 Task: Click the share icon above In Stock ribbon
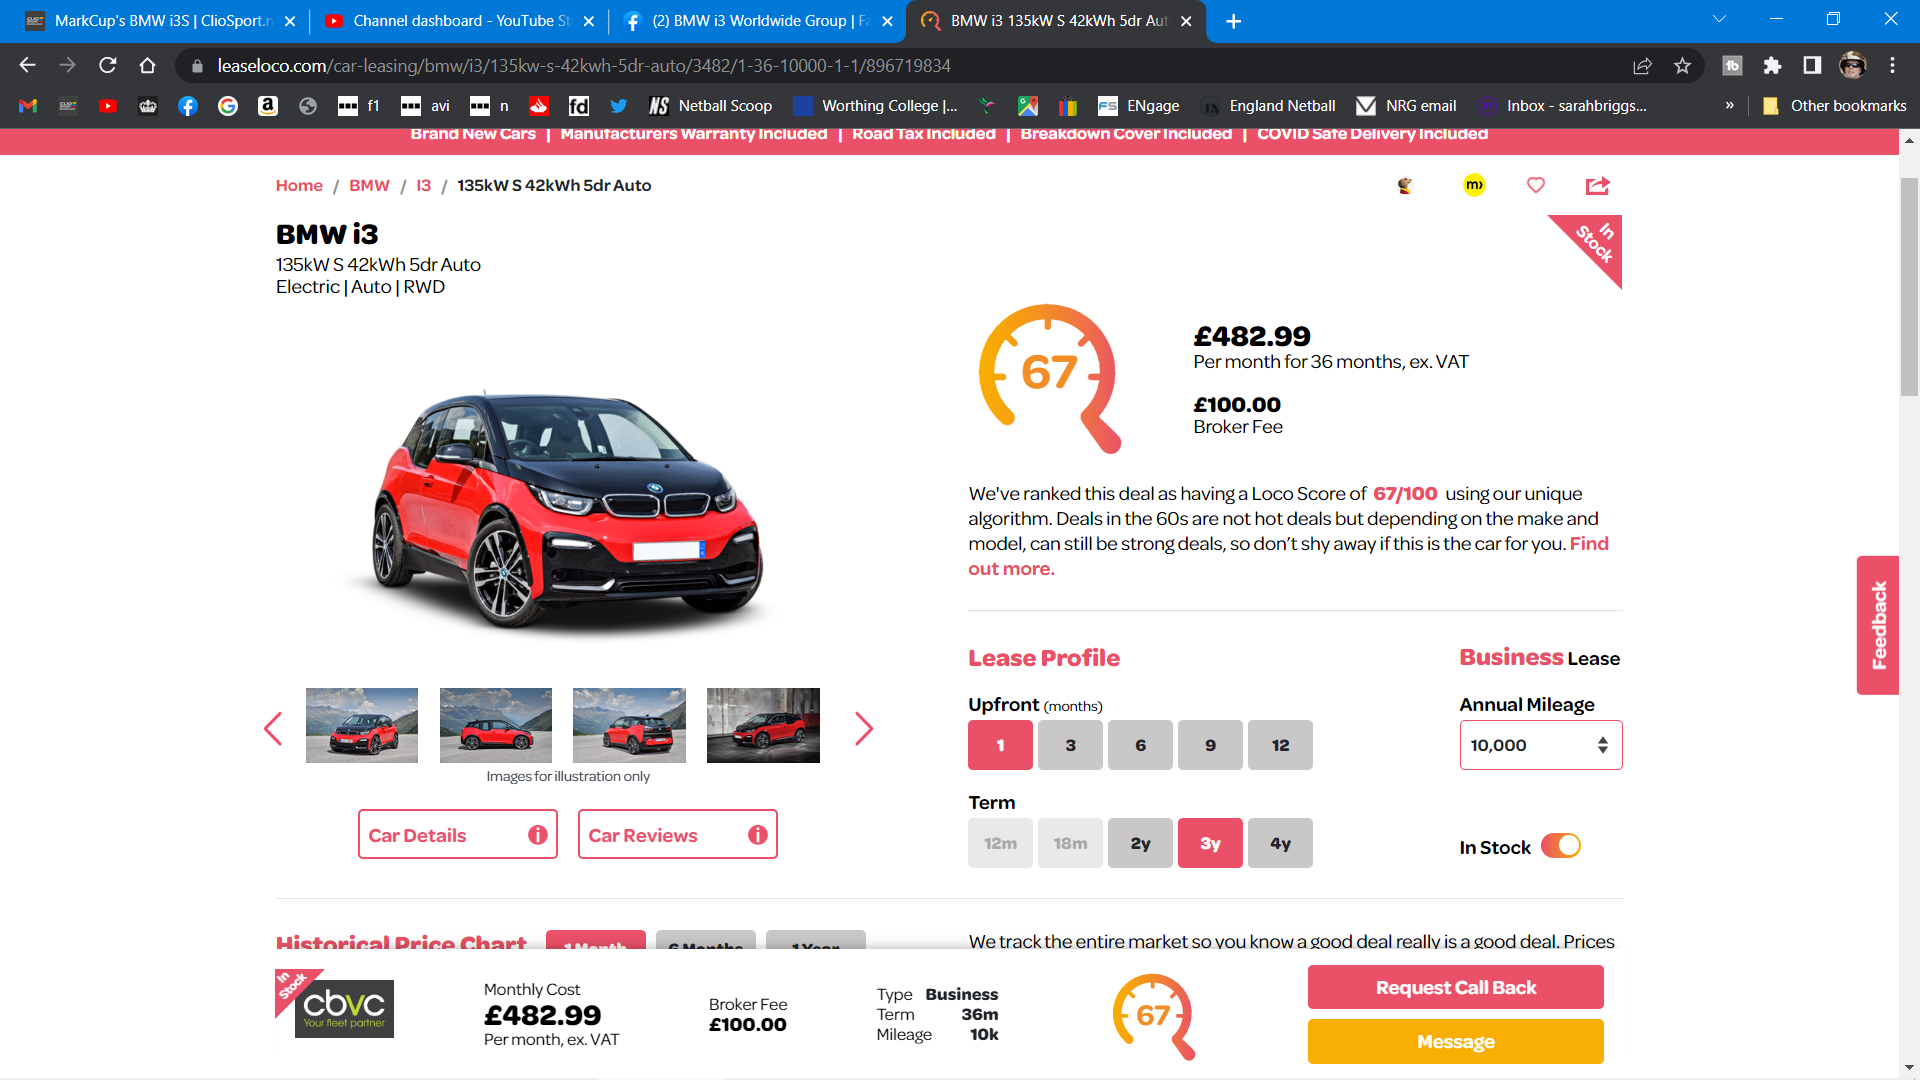[1597, 186]
